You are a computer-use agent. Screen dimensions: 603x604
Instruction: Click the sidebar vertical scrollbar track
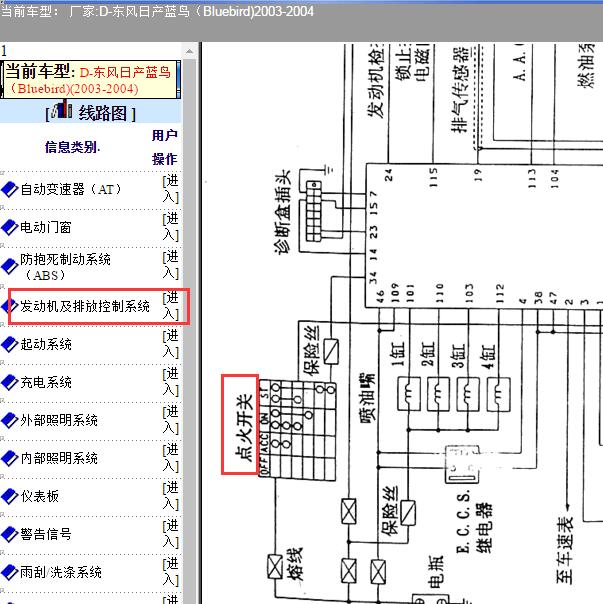tap(189, 331)
